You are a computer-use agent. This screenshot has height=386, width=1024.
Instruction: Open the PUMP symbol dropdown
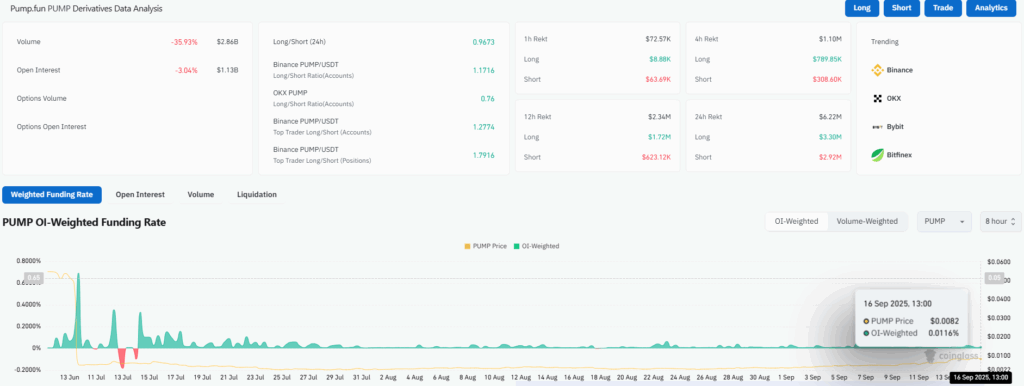pyautogui.click(x=944, y=221)
